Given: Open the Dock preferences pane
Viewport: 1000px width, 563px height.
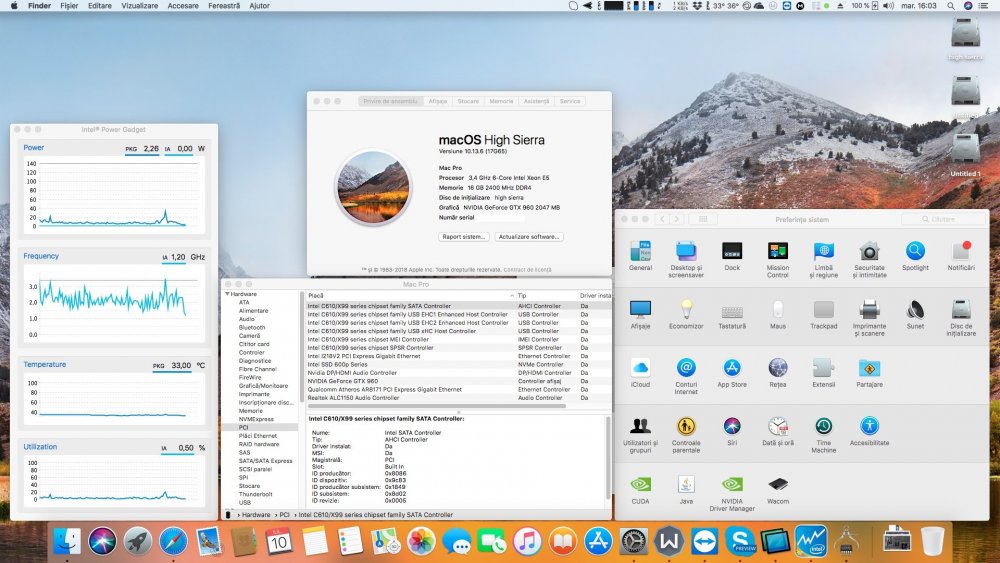Looking at the screenshot, I should coord(732,256).
